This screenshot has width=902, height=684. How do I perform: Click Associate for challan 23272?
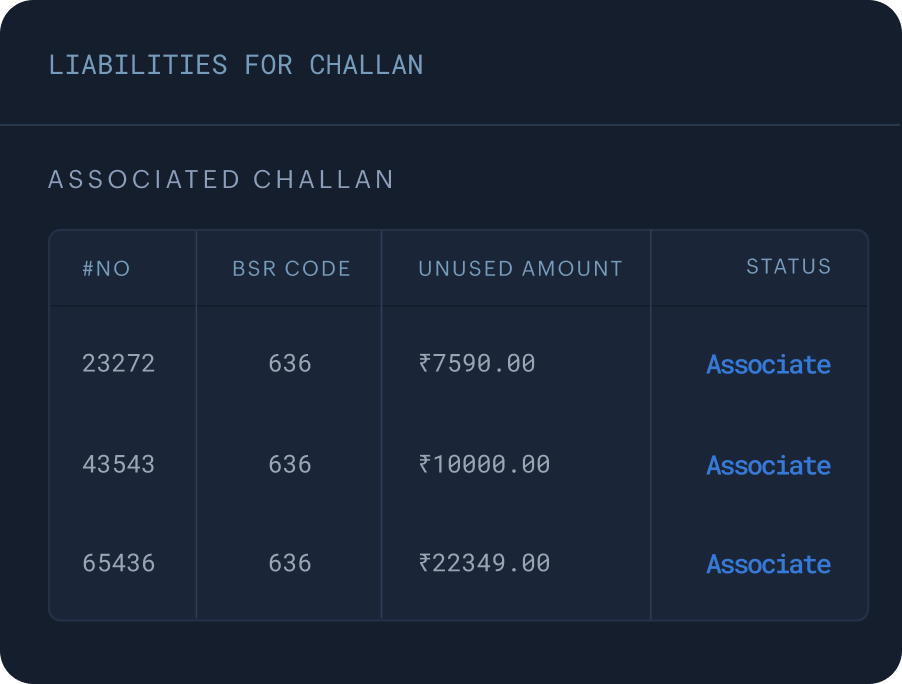pyautogui.click(x=768, y=364)
